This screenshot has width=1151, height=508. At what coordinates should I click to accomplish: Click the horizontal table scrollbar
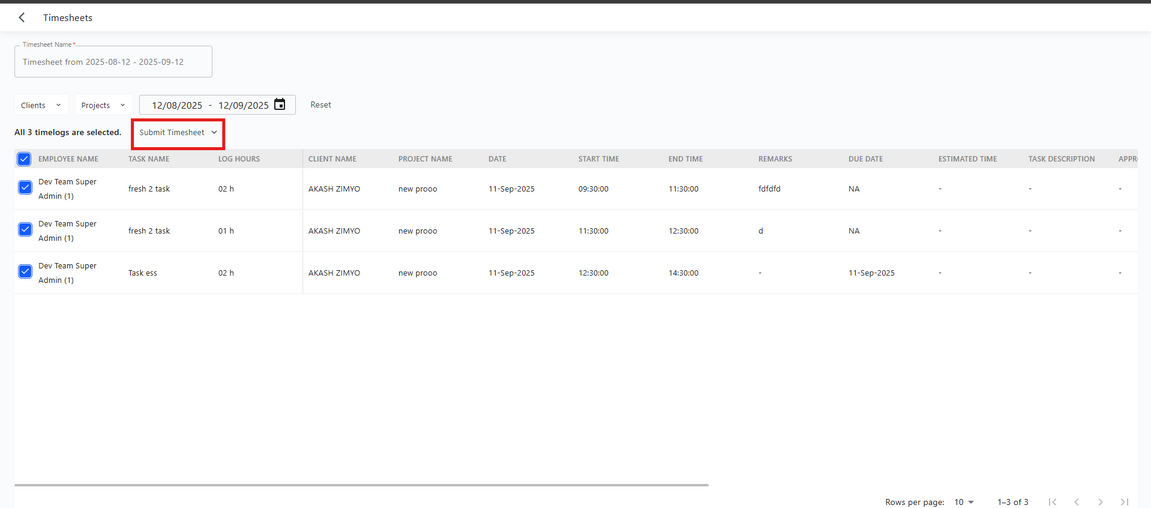tap(361, 485)
